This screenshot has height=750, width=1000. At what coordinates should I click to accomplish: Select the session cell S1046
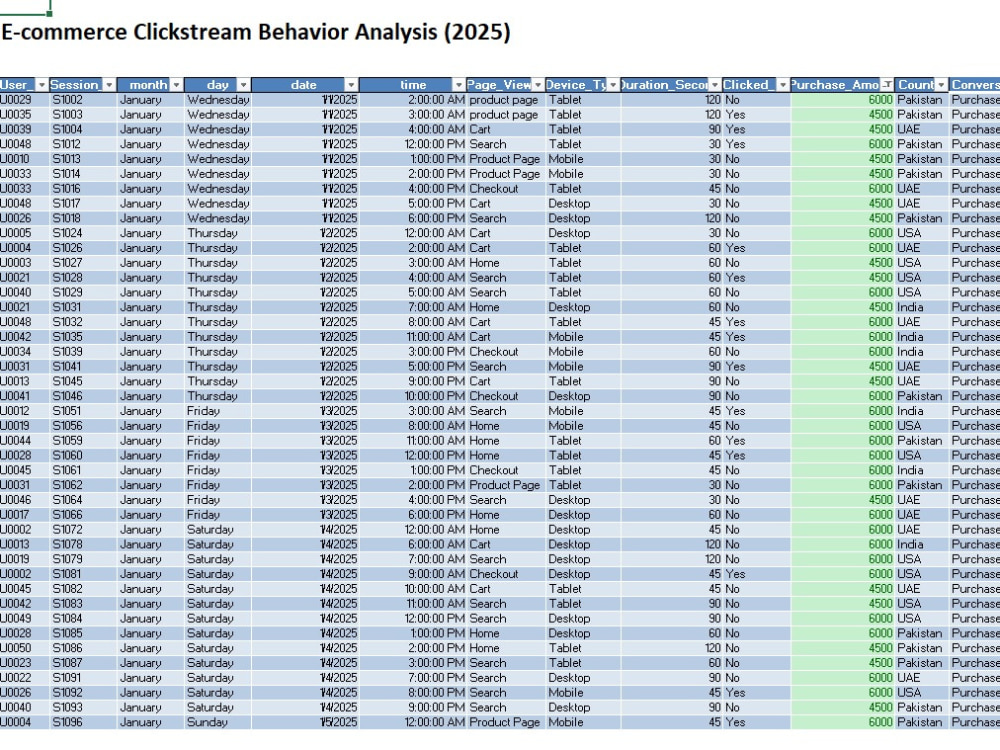[x=84, y=396]
